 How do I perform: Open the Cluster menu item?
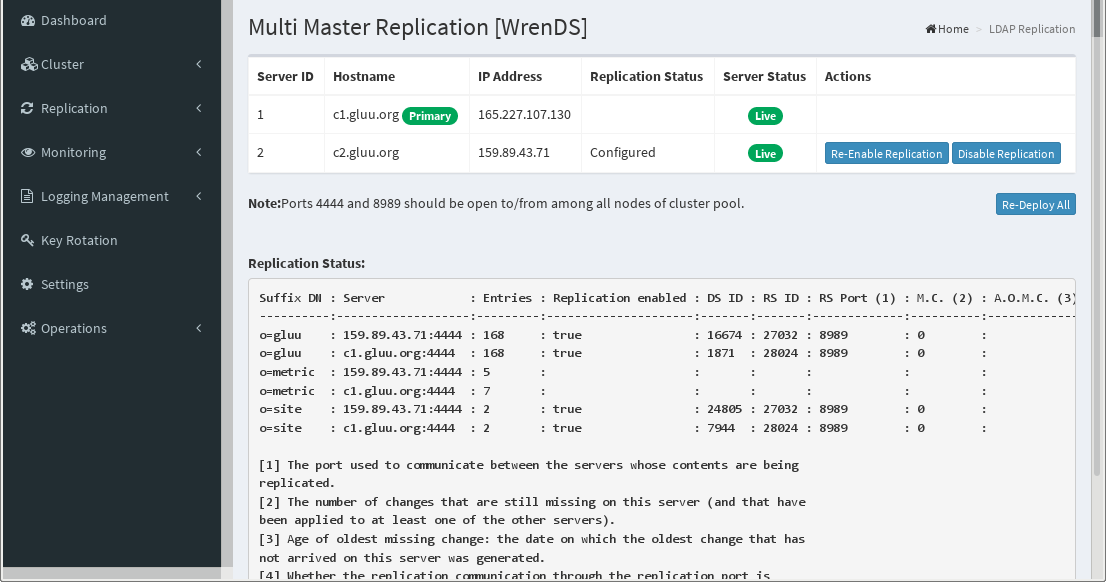[111, 64]
